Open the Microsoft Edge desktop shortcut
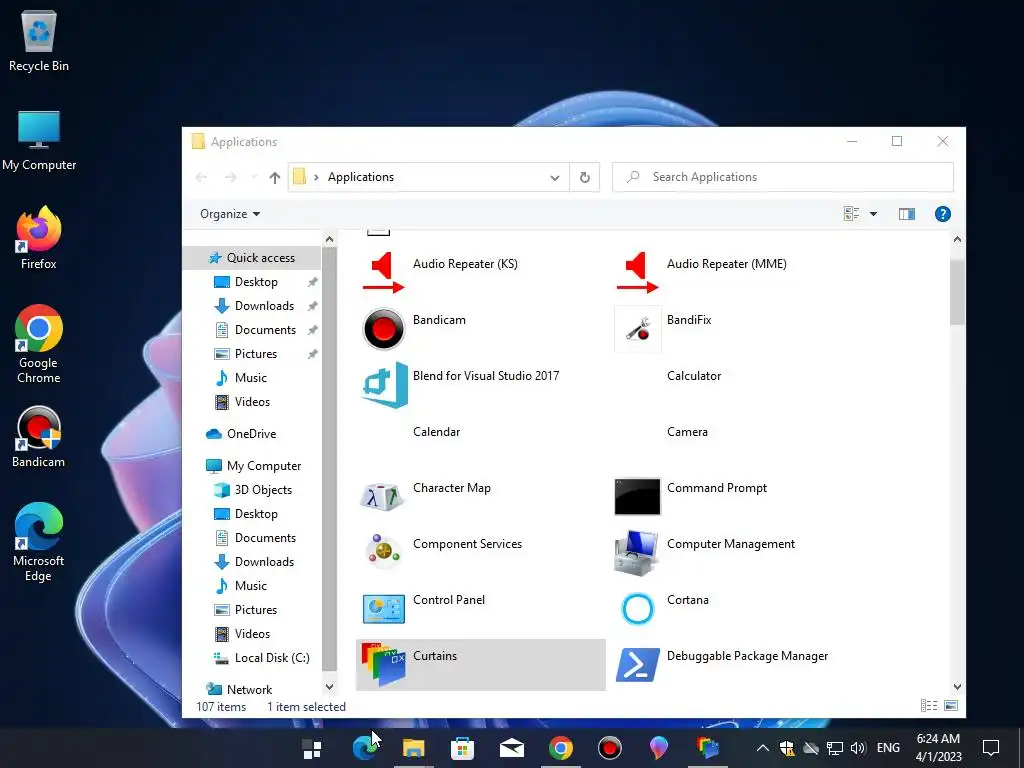Screen dimensions: 1024x768 [39, 542]
